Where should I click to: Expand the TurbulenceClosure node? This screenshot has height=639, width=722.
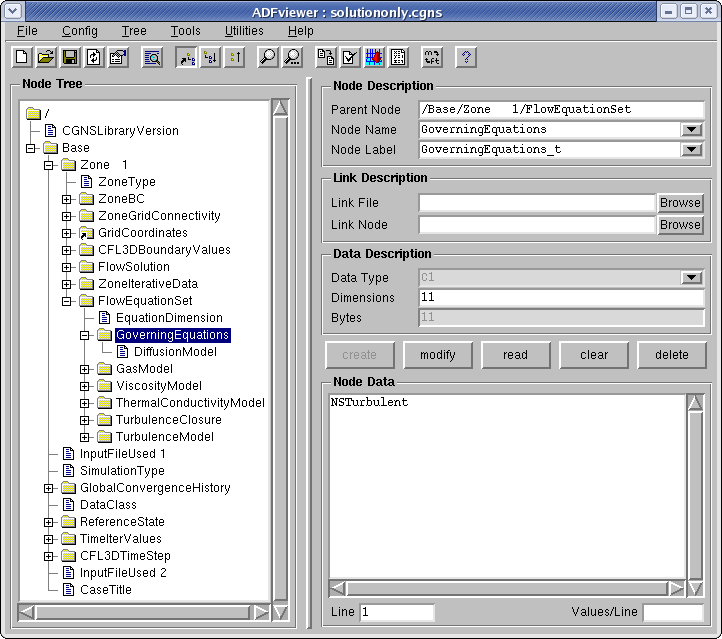pyautogui.click(x=85, y=420)
